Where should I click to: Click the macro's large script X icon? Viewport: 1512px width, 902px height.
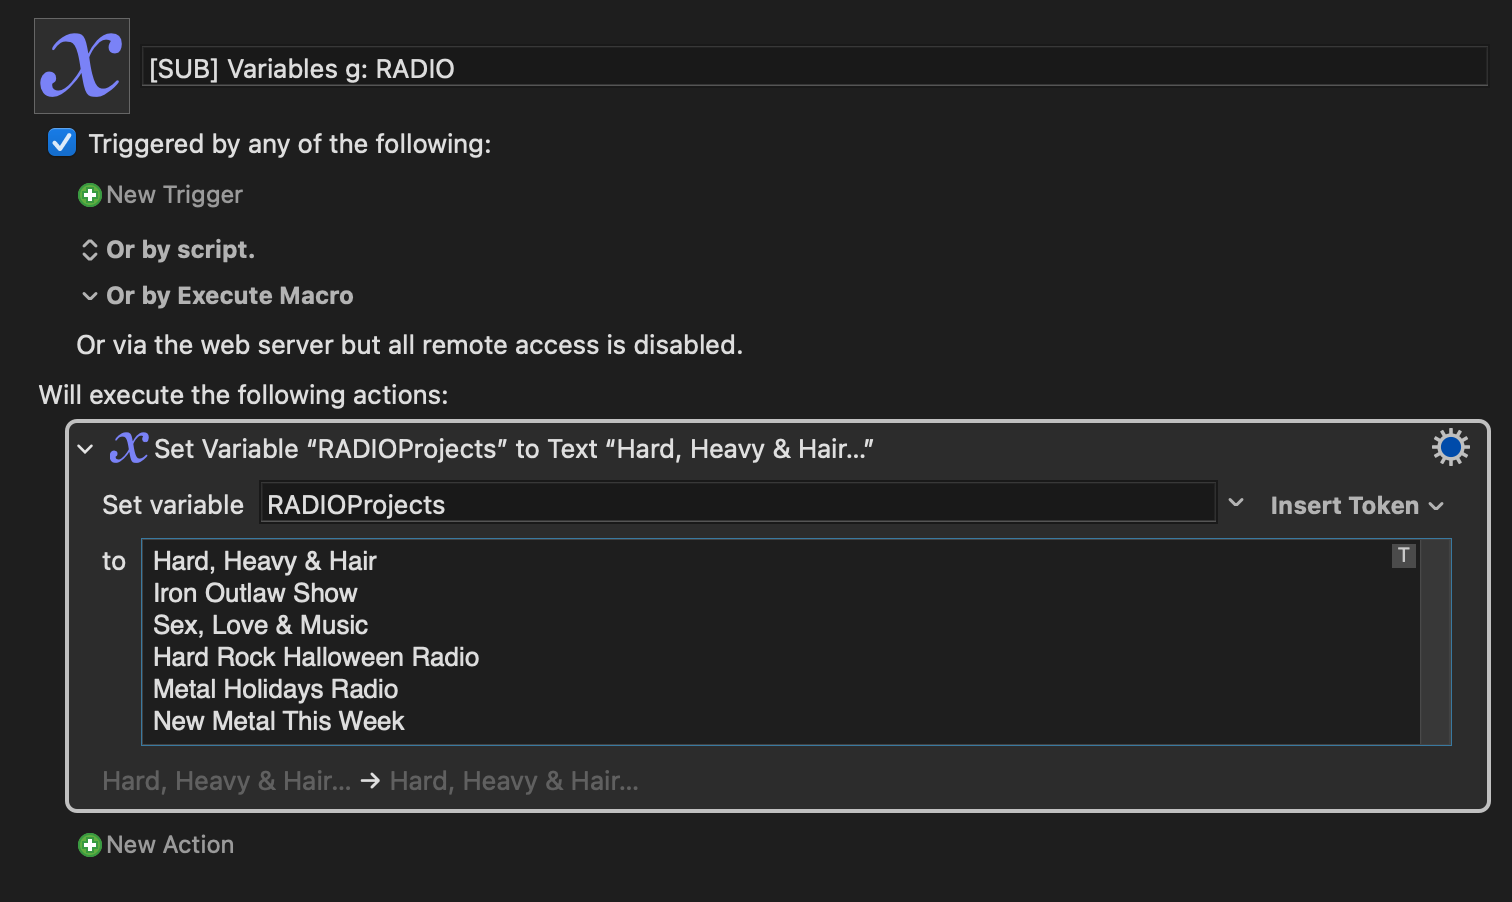pos(82,66)
